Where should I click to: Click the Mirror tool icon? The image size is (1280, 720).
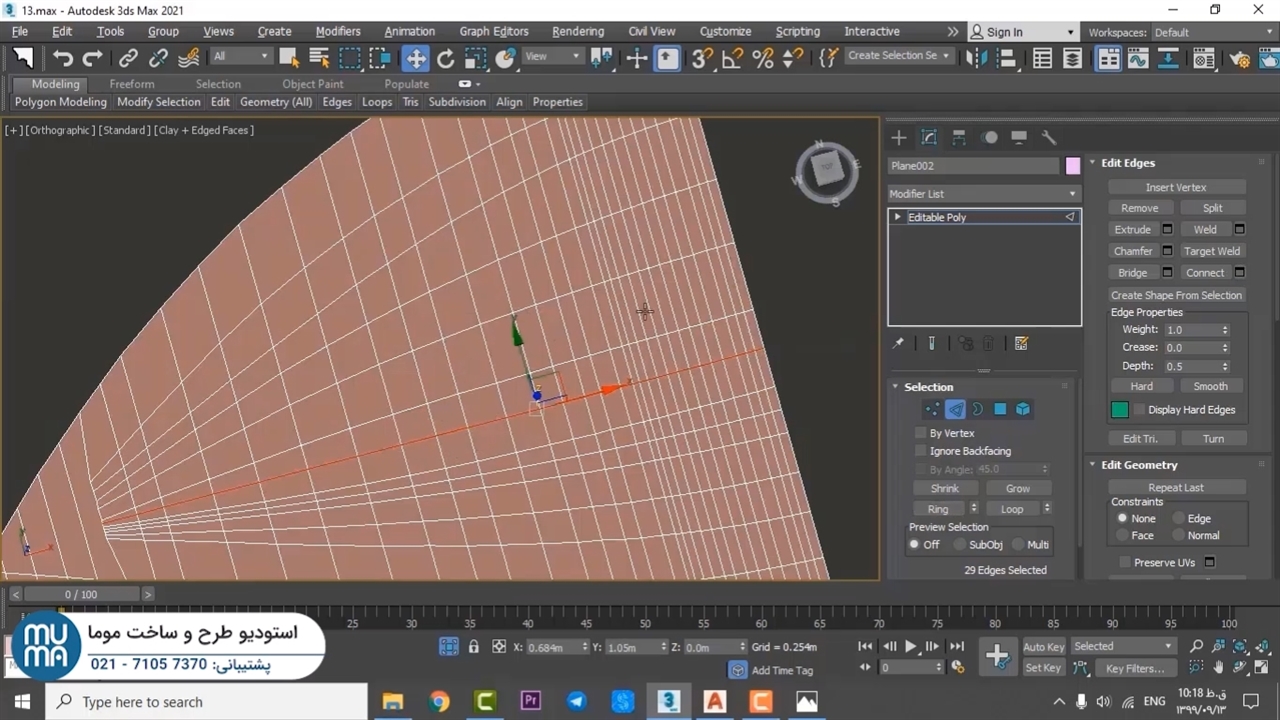[x=976, y=59]
